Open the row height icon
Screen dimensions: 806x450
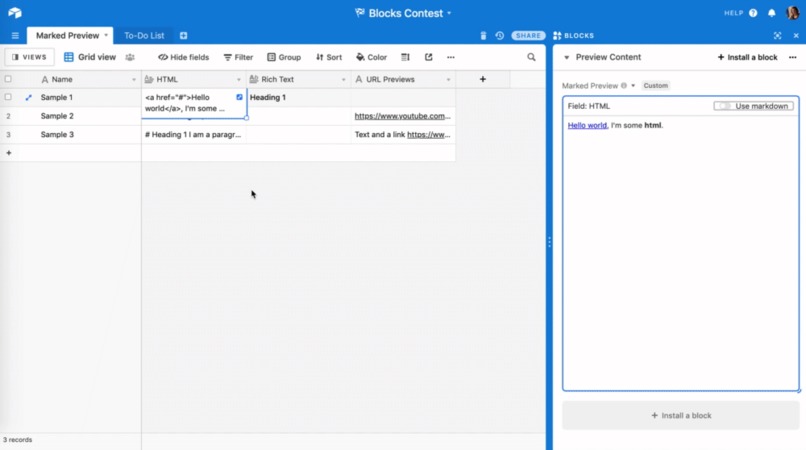point(406,57)
